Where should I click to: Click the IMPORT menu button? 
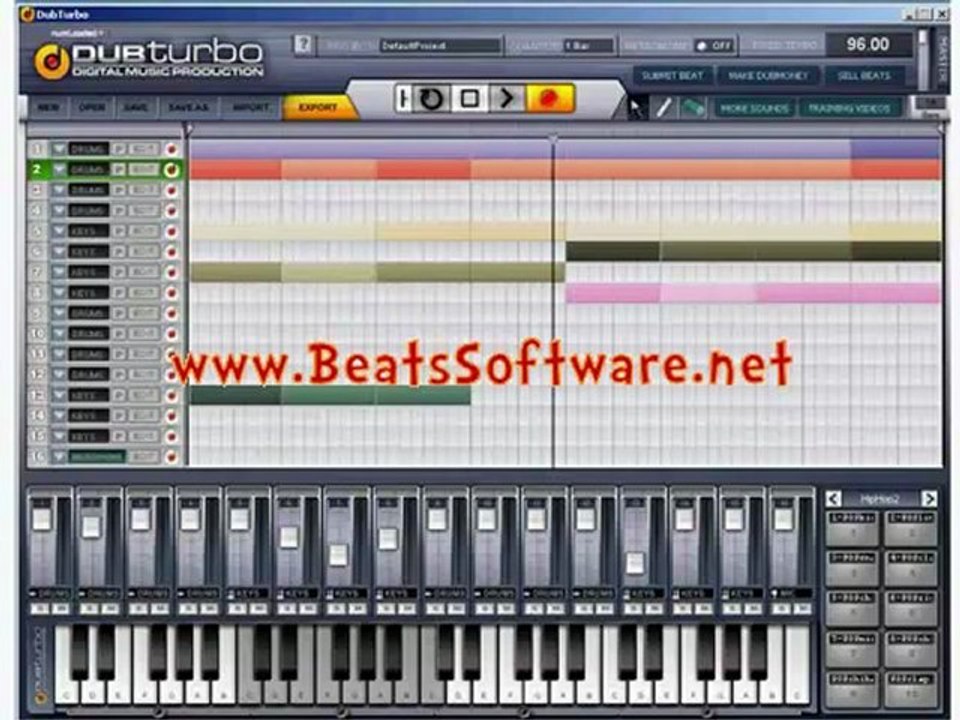coord(250,107)
